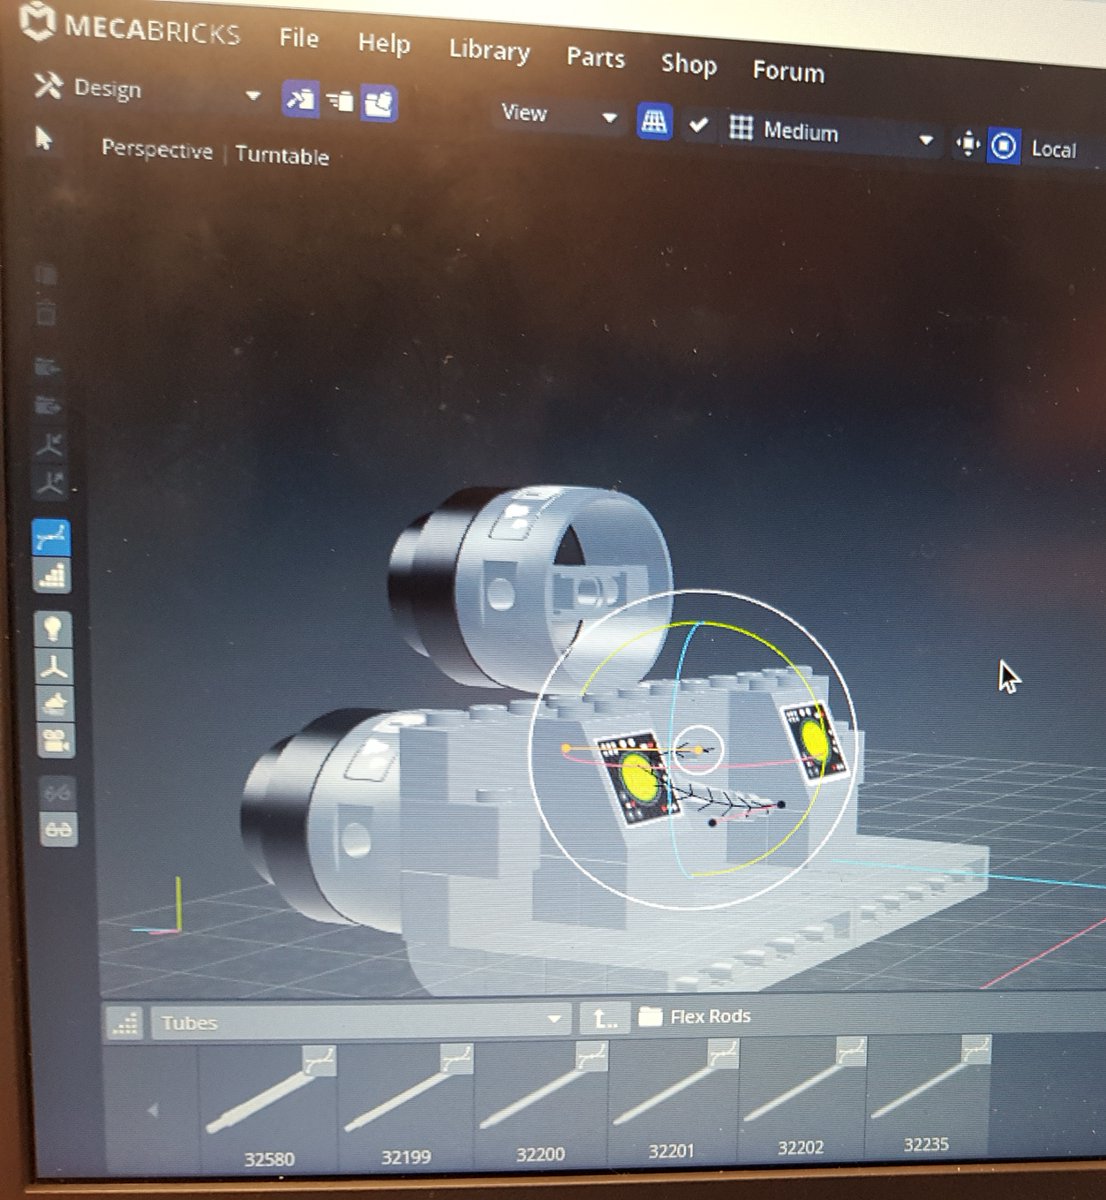Screen dimensions: 1106x1200
Task: Click the folder up-level button
Action: 605,1018
